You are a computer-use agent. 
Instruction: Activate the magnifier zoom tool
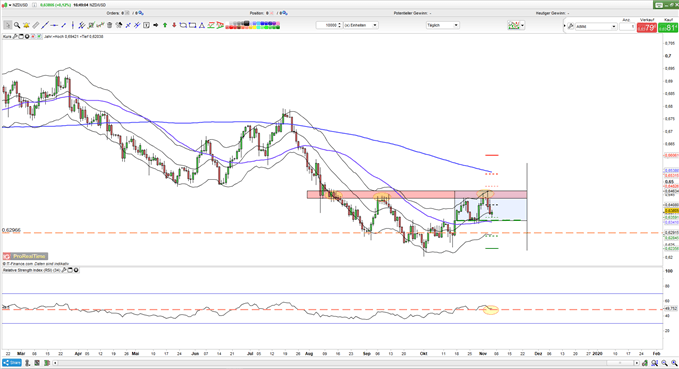point(17,25)
